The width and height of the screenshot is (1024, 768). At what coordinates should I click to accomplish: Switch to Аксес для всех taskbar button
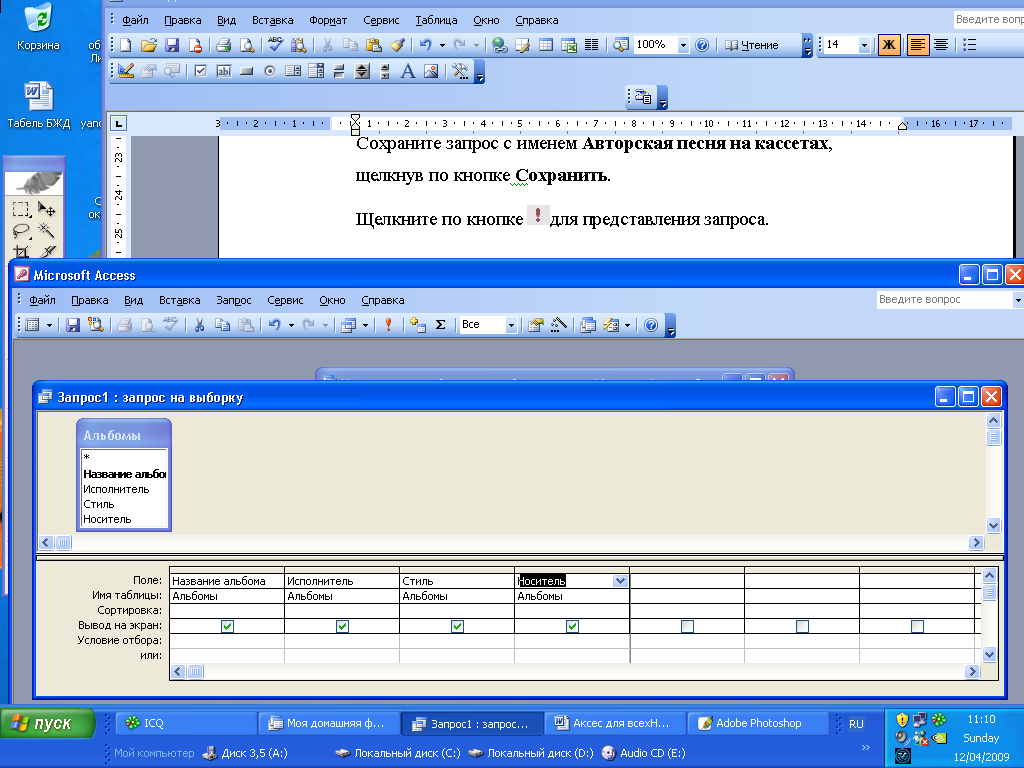tap(615, 724)
